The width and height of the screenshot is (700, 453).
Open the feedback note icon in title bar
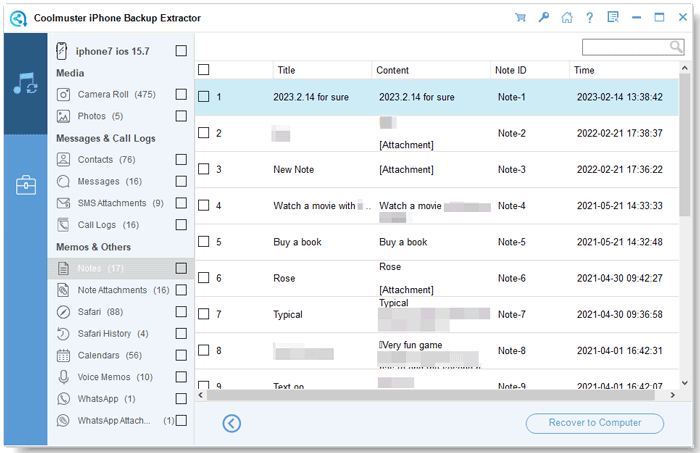coord(613,17)
